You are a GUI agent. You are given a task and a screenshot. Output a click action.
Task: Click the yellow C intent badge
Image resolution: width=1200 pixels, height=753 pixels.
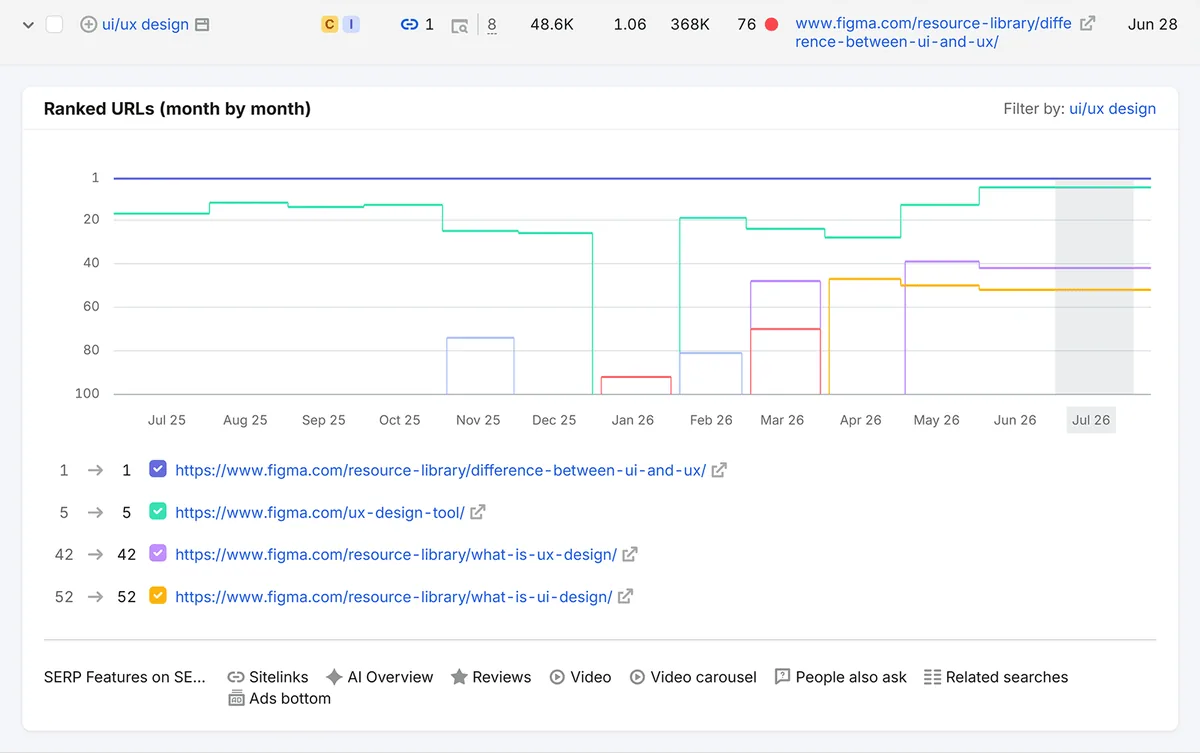coord(329,24)
